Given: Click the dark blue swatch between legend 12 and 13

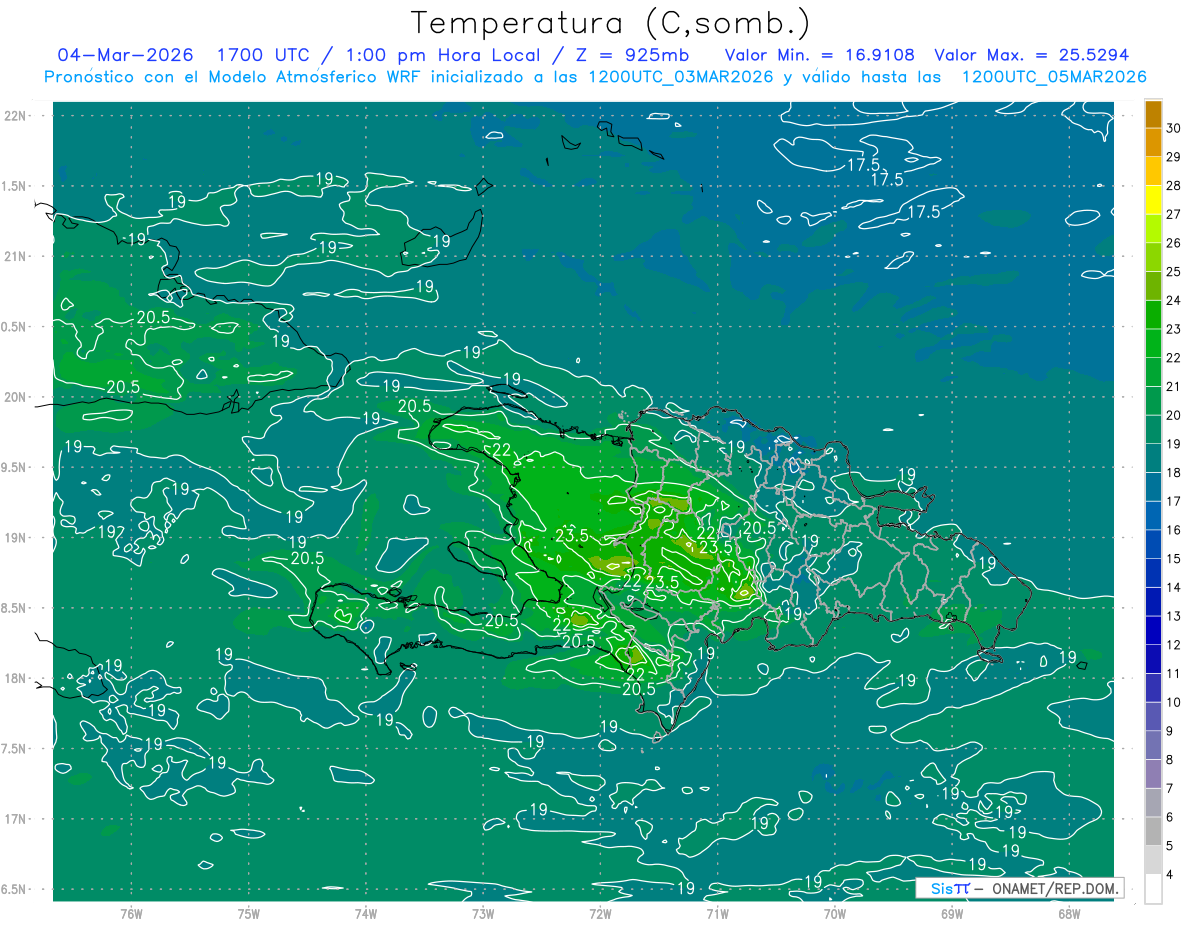Looking at the screenshot, I should tap(1154, 630).
